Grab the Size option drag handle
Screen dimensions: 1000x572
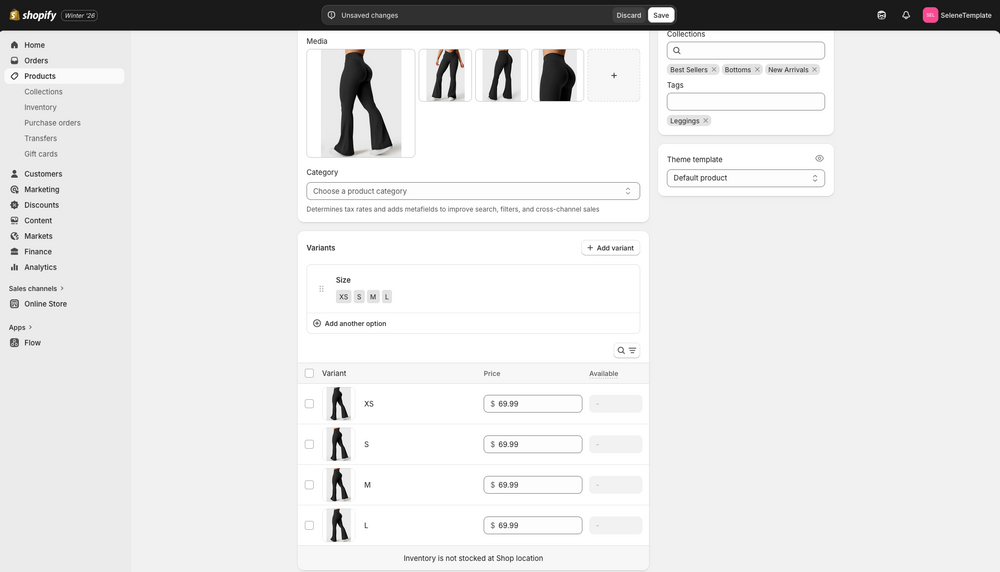click(x=321, y=289)
